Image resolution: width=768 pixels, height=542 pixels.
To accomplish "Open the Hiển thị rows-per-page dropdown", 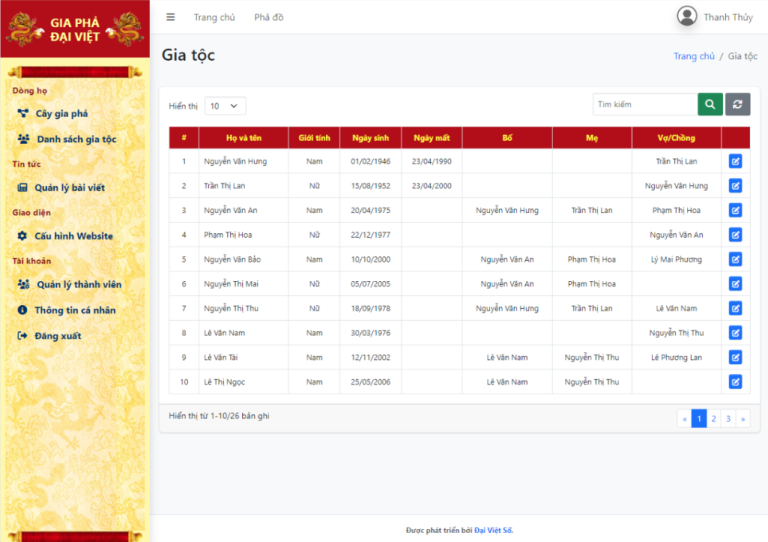I will [225, 106].
